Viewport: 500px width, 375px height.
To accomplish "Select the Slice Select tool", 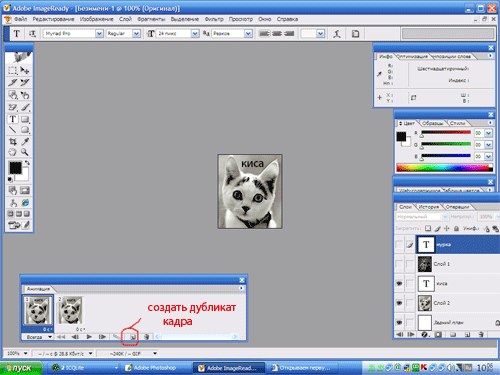I will [25, 82].
